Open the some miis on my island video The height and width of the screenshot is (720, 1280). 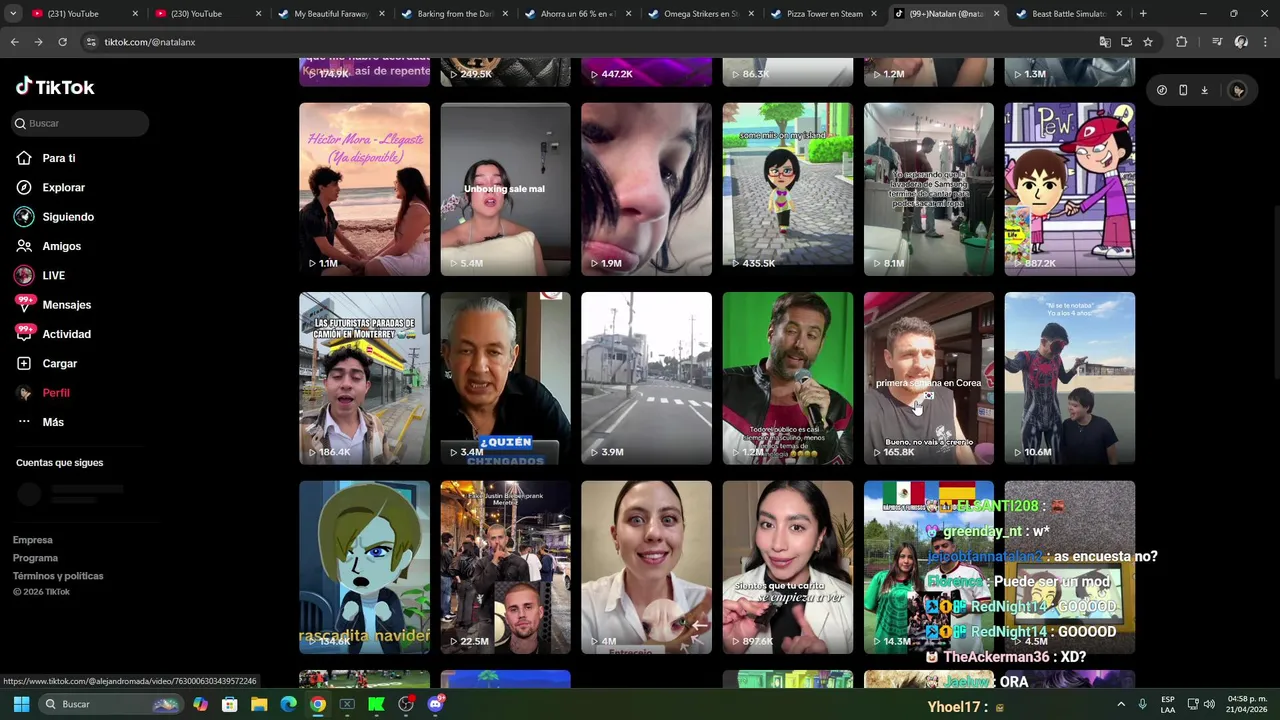click(x=788, y=189)
